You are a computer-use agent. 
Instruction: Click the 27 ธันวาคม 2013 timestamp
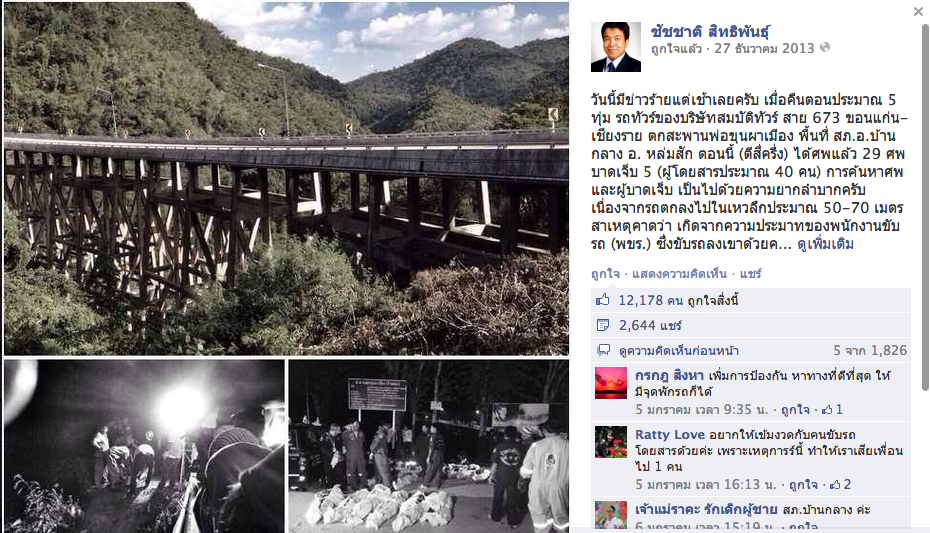[x=764, y=49]
